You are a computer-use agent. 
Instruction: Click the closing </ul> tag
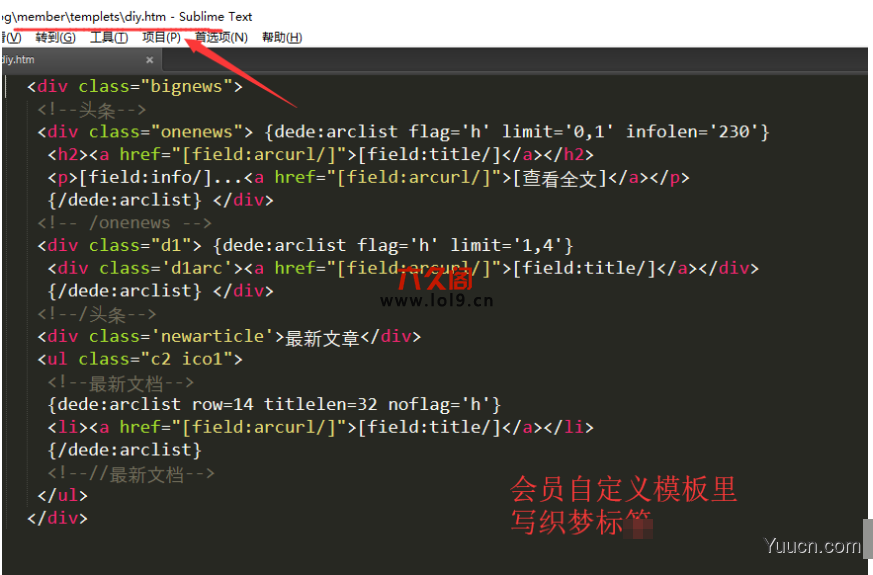[63, 495]
